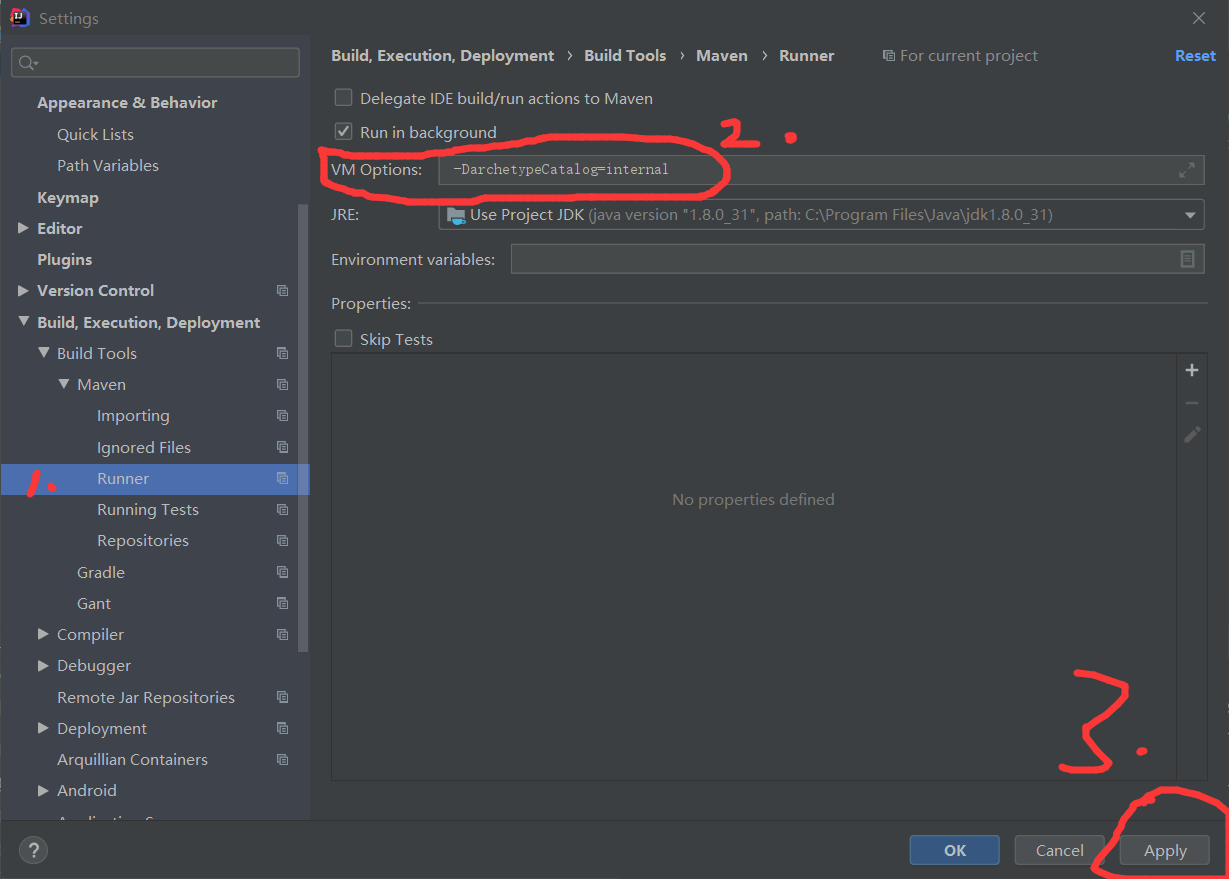
Task: Click the project-level icon beside Deployment
Action: point(282,728)
